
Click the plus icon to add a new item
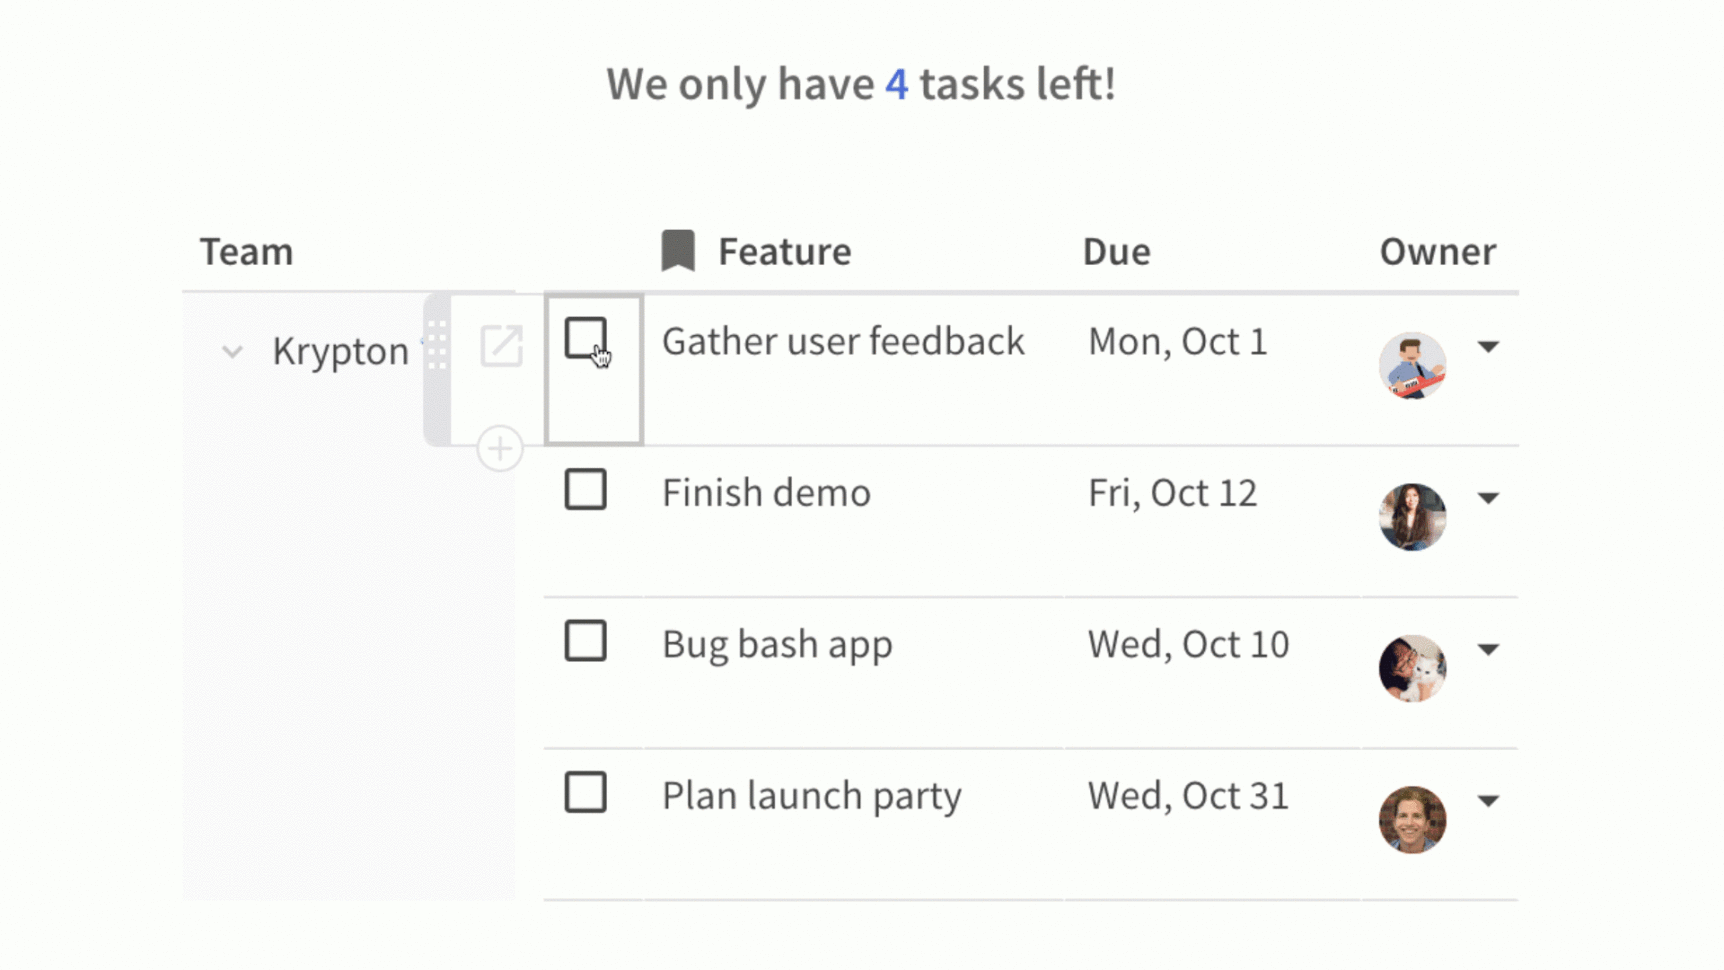pos(500,448)
